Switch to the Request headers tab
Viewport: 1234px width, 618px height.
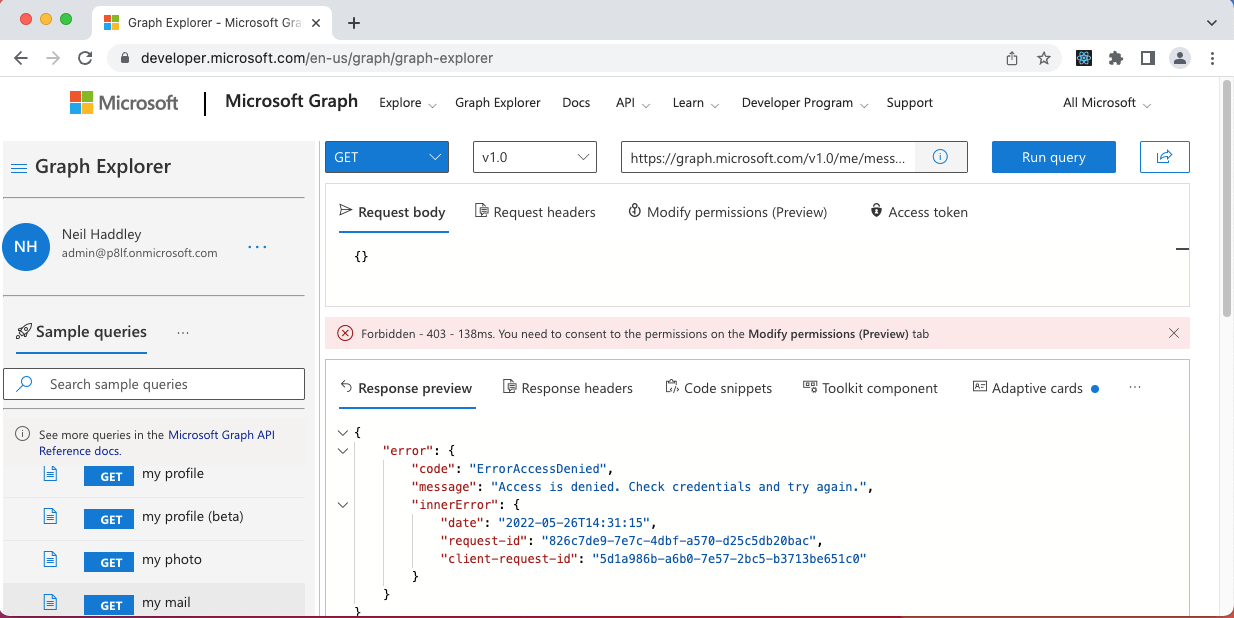pos(535,212)
